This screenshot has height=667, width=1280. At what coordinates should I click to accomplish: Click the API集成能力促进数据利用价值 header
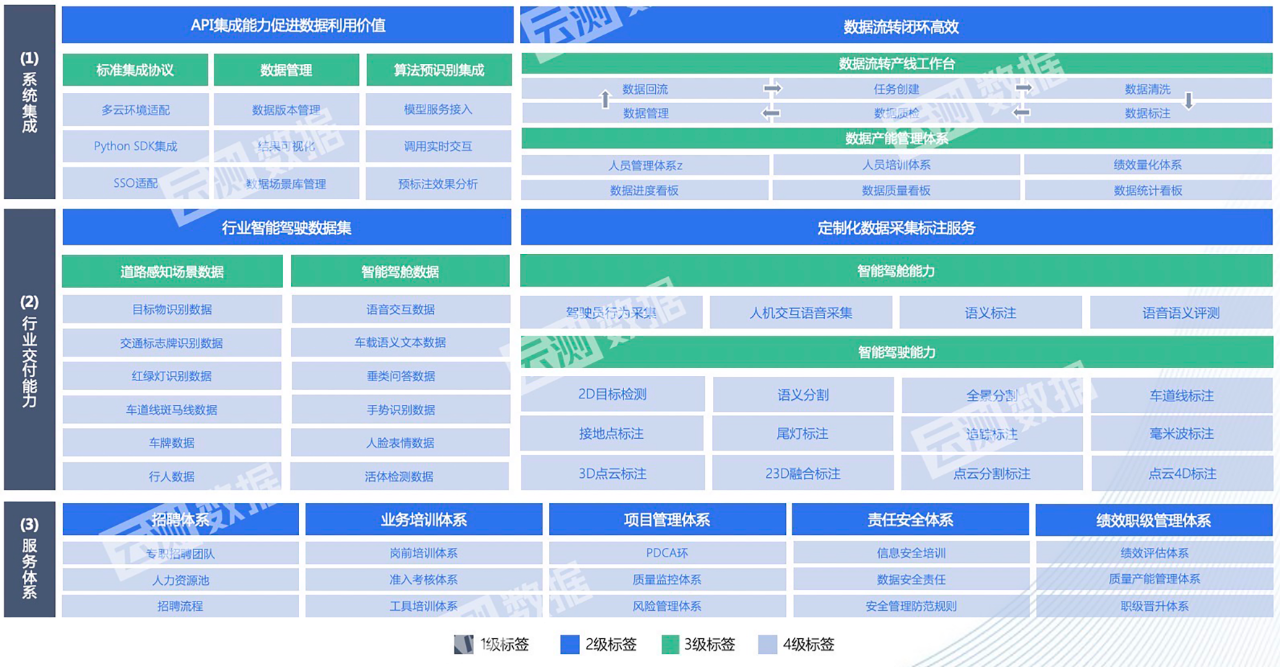(287, 26)
